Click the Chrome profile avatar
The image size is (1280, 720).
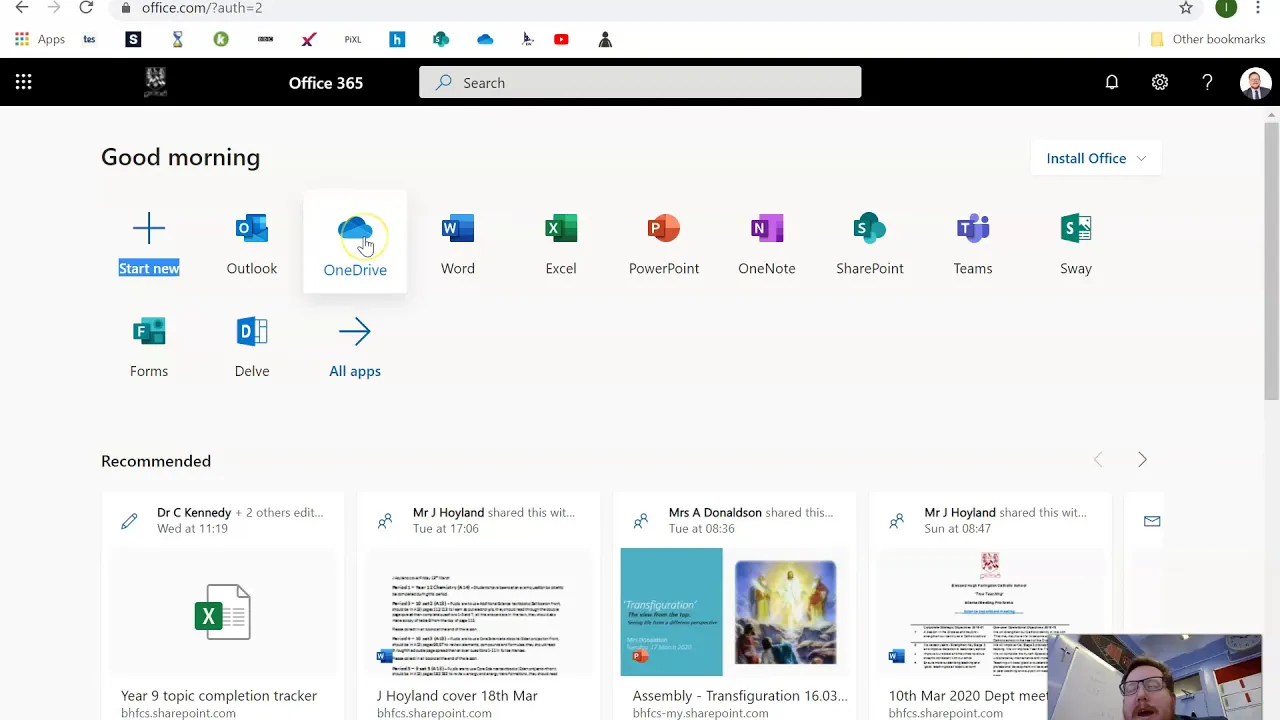pyautogui.click(x=1226, y=8)
